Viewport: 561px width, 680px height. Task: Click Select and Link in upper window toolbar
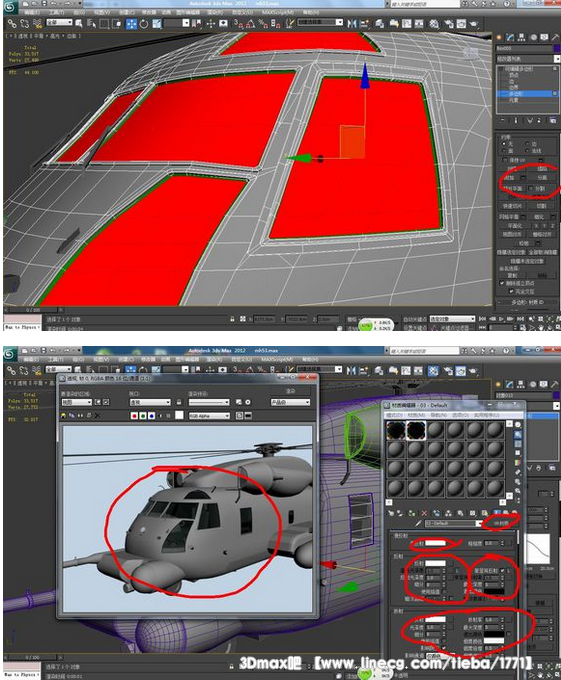[12, 23]
